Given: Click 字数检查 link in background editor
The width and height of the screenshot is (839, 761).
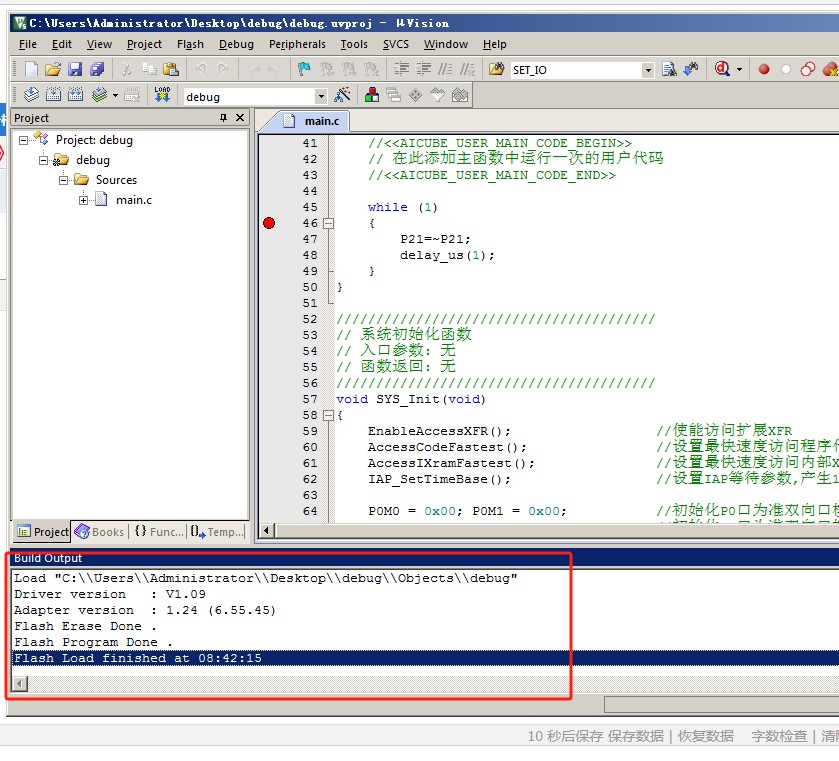Looking at the screenshot, I should click(779, 736).
